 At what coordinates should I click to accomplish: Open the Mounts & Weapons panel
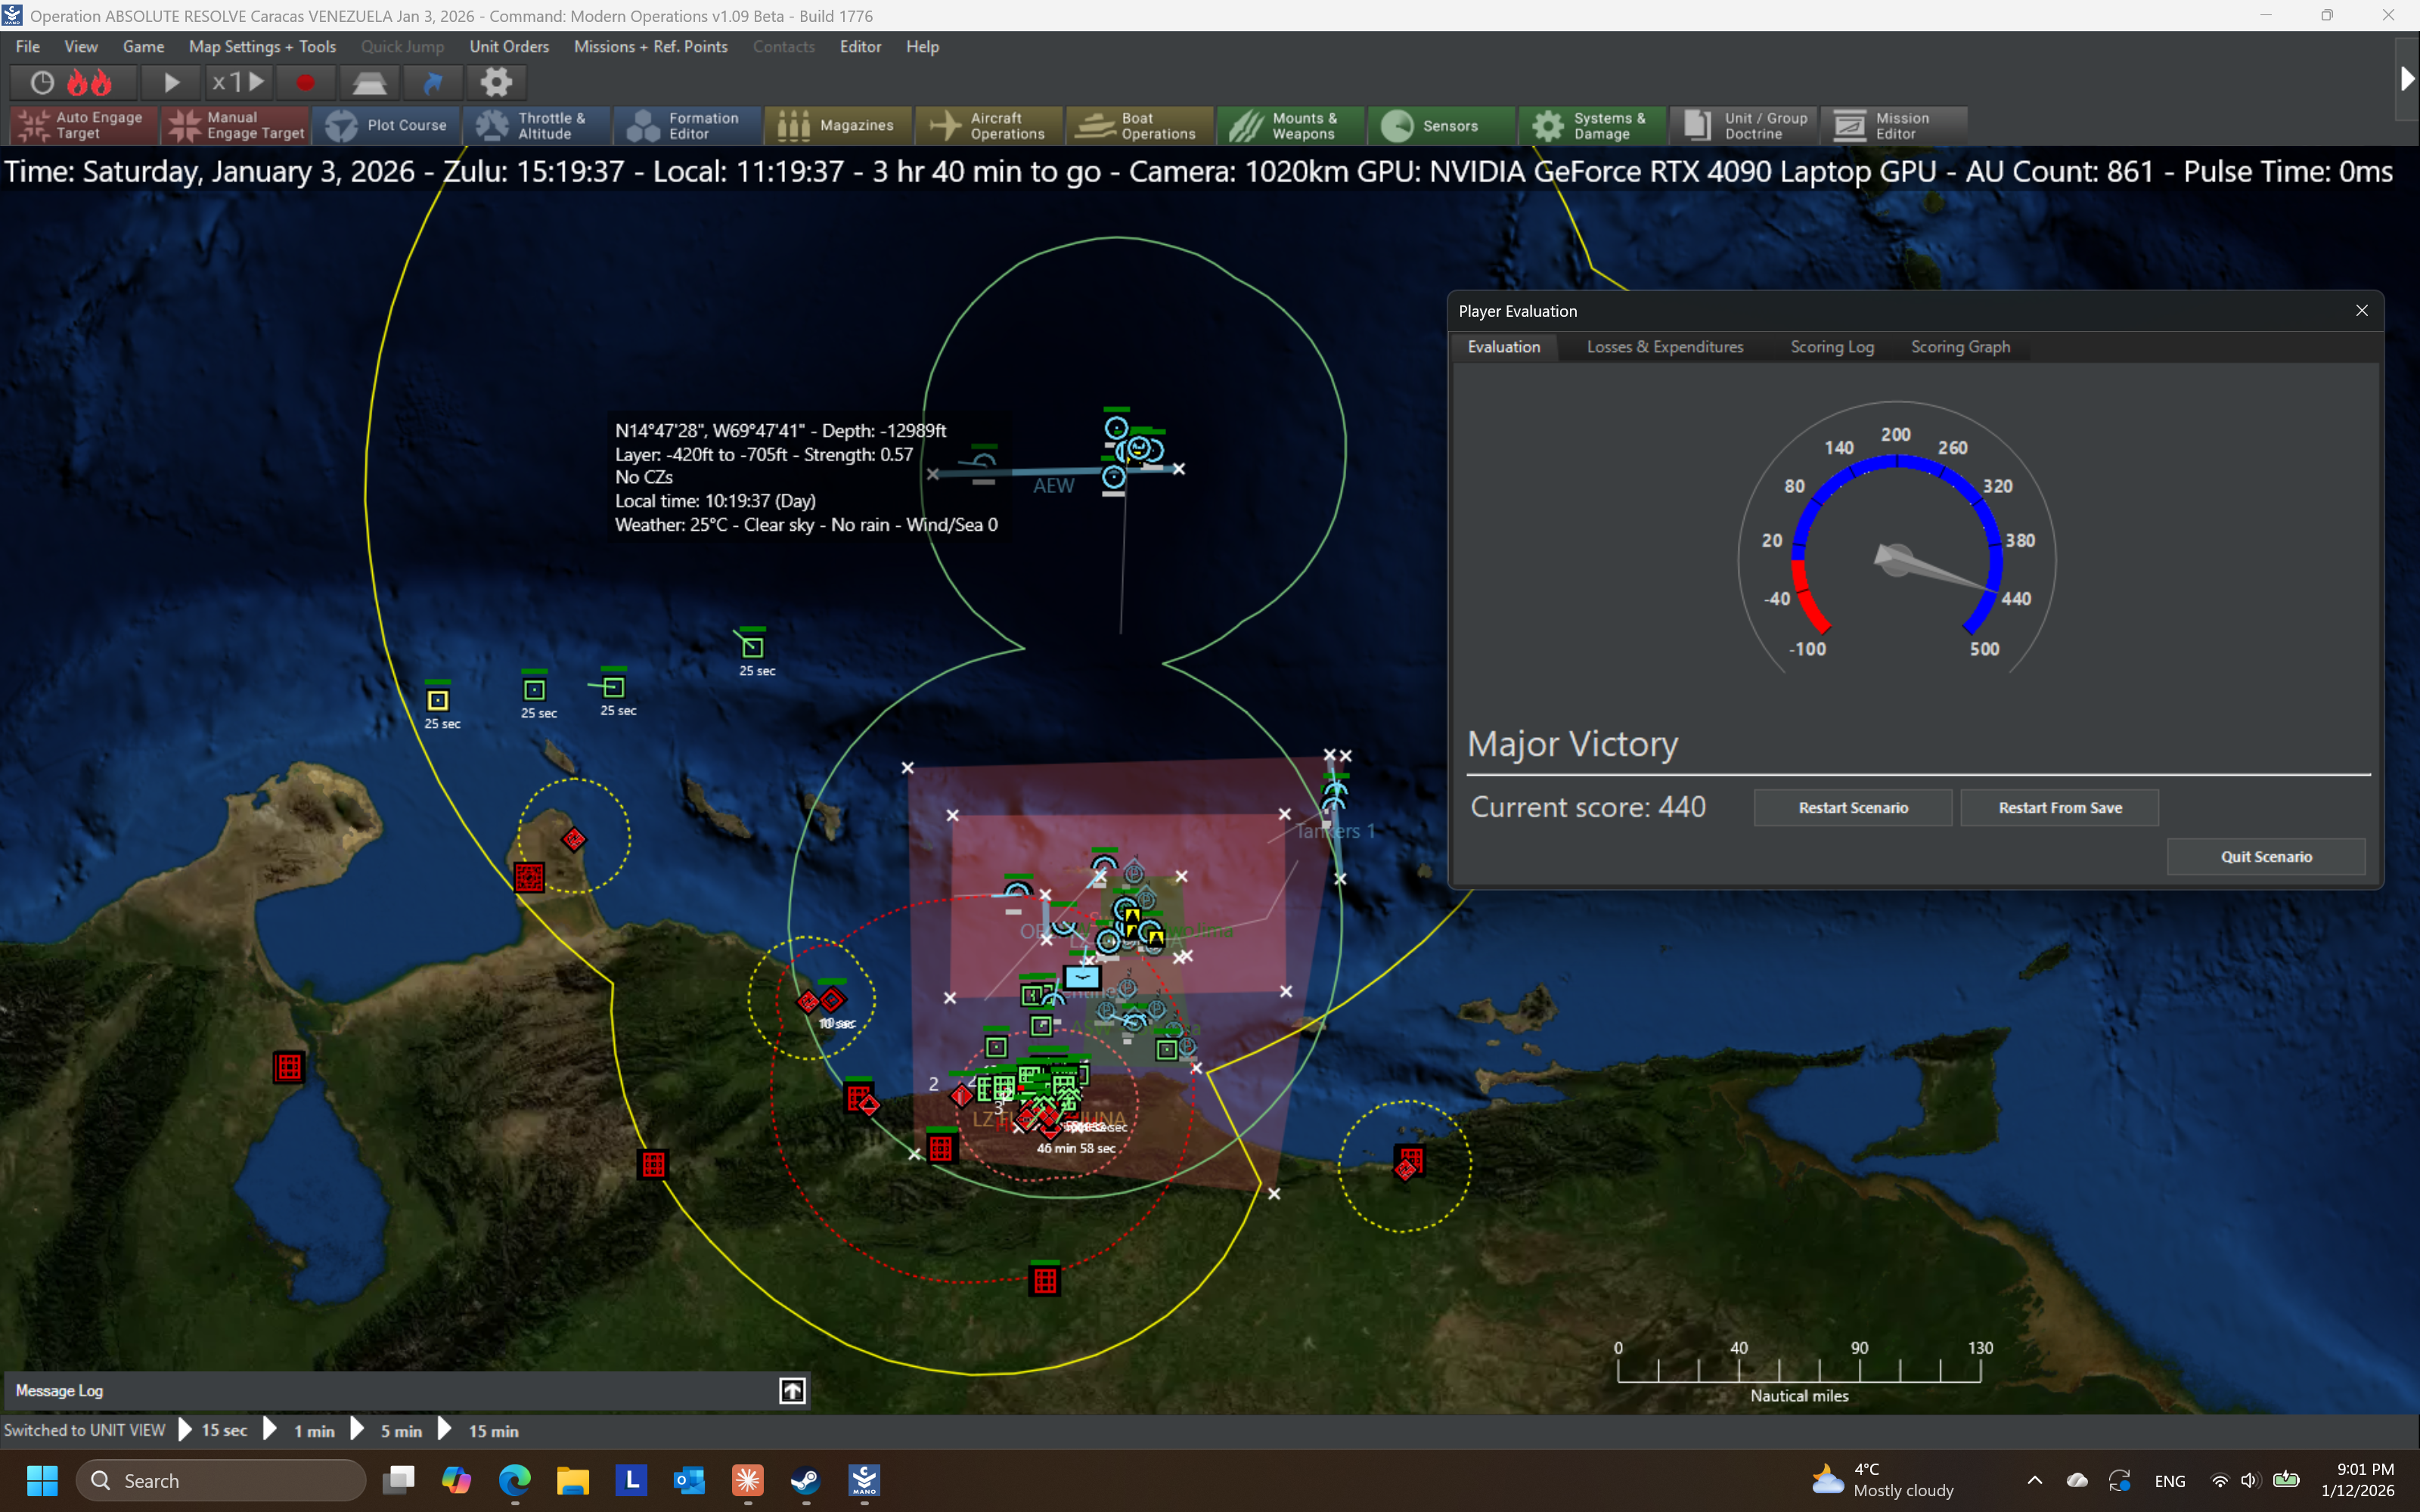tap(1290, 125)
